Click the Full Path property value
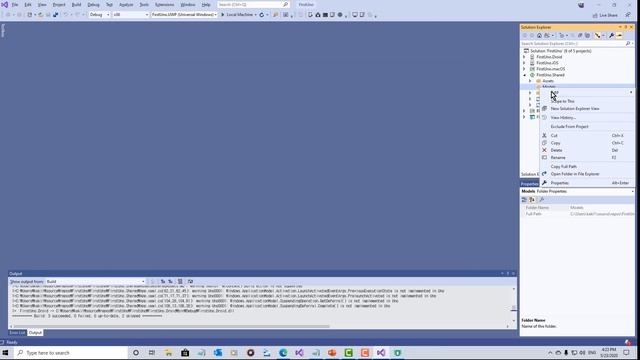Viewport: 640px width, 360px height. (602, 214)
